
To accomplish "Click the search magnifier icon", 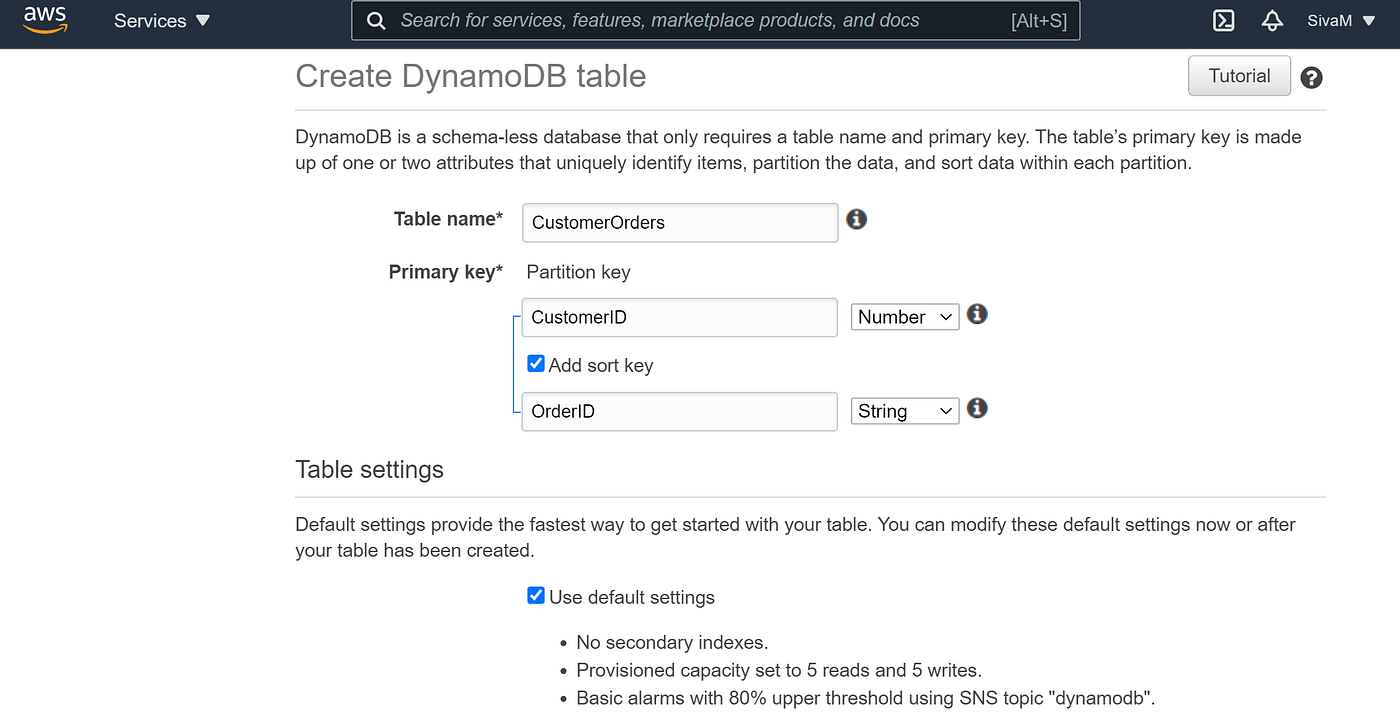I will [x=376, y=20].
